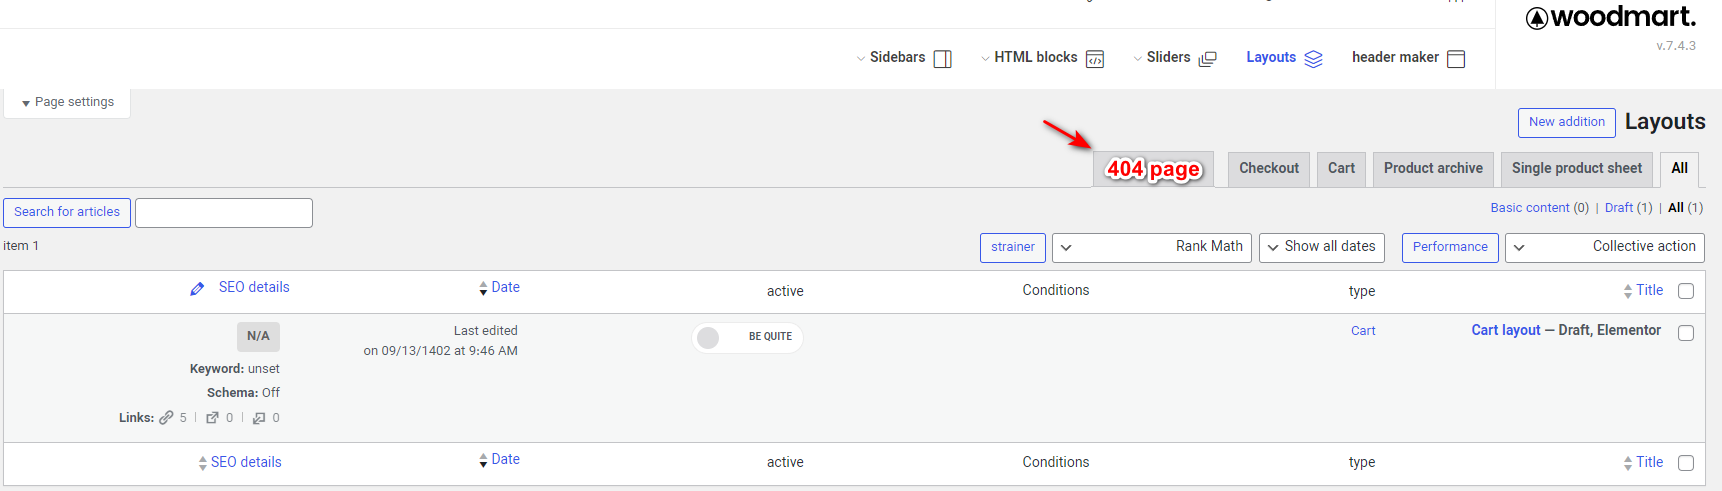Click the Sidebars panel icon

coord(942,59)
